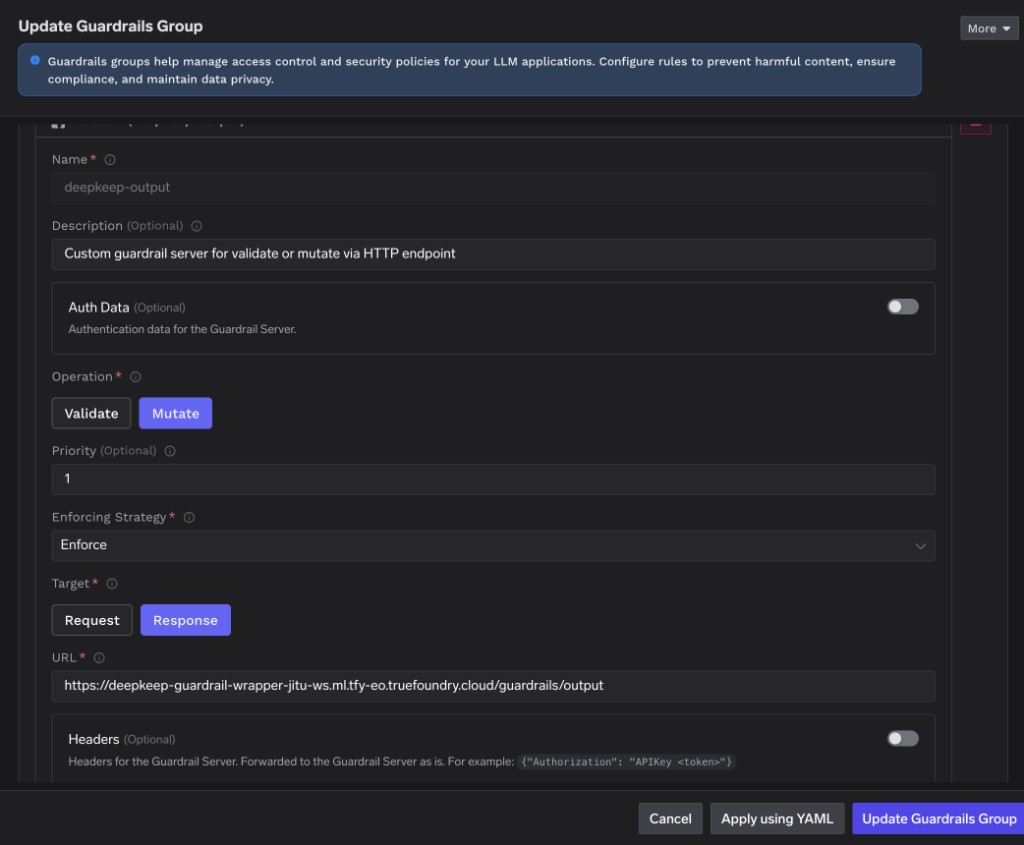Click the 'Update Guardrails Group' dialog title
This screenshot has width=1024, height=845.
click(110, 26)
